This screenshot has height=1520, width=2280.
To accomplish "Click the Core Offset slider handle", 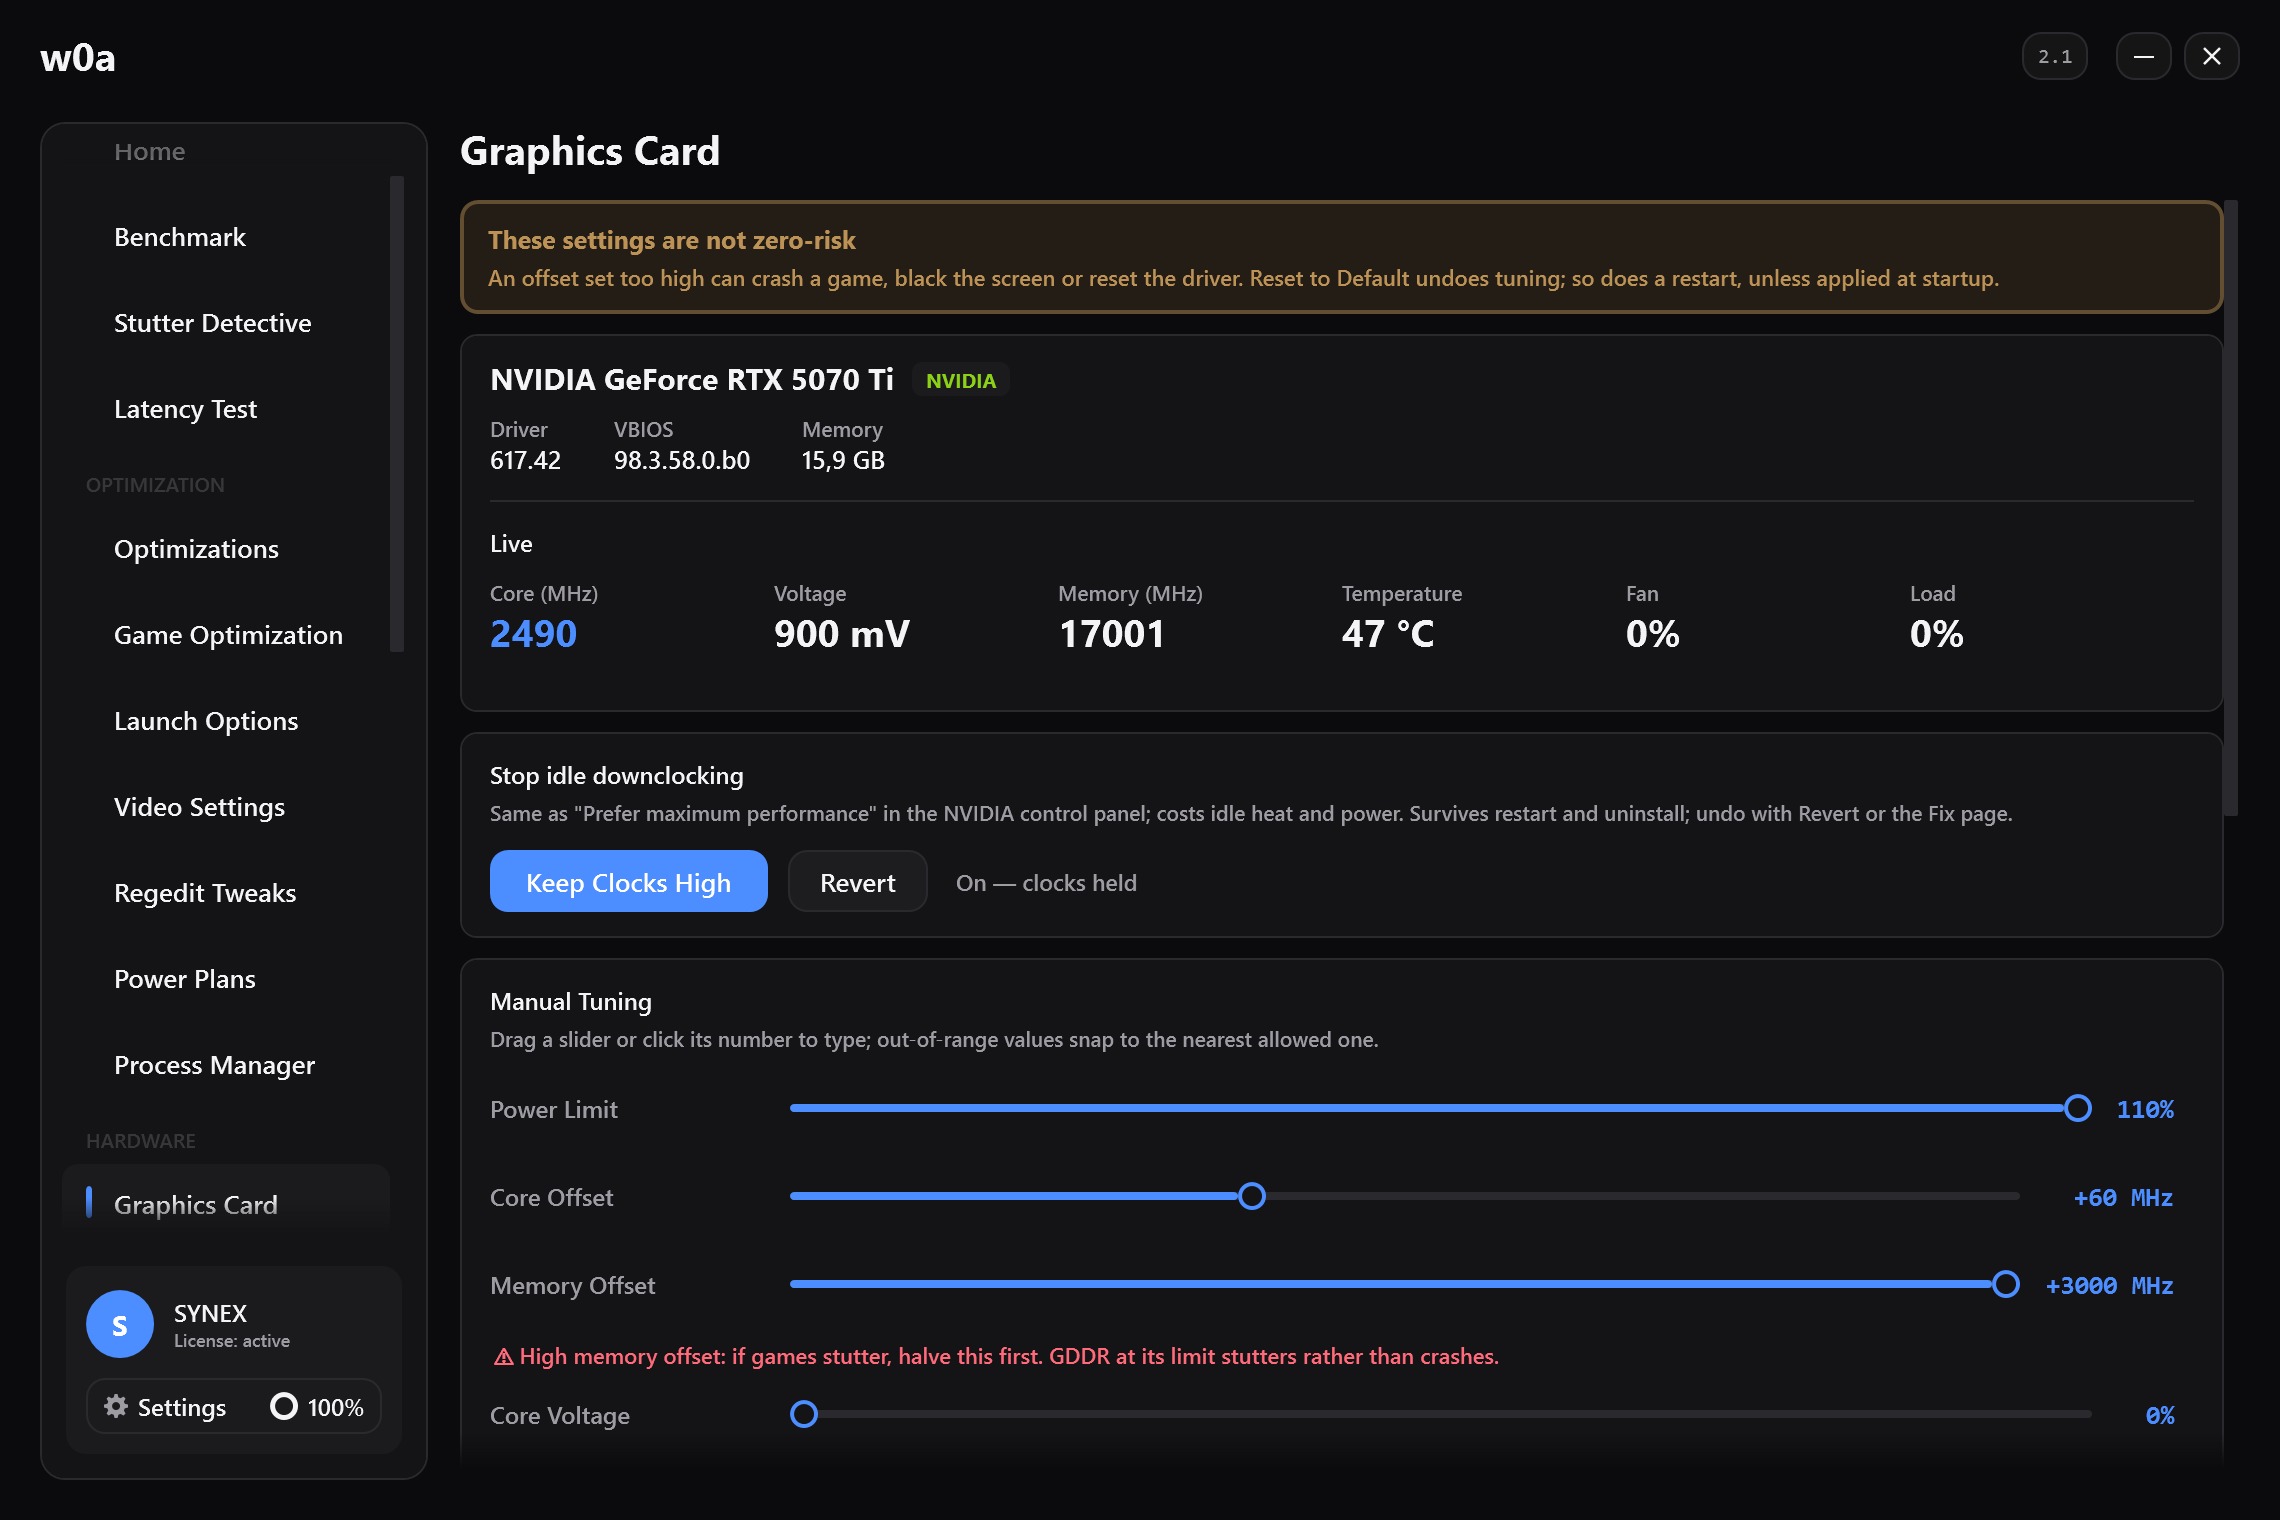I will pyautogui.click(x=1252, y=1196).
